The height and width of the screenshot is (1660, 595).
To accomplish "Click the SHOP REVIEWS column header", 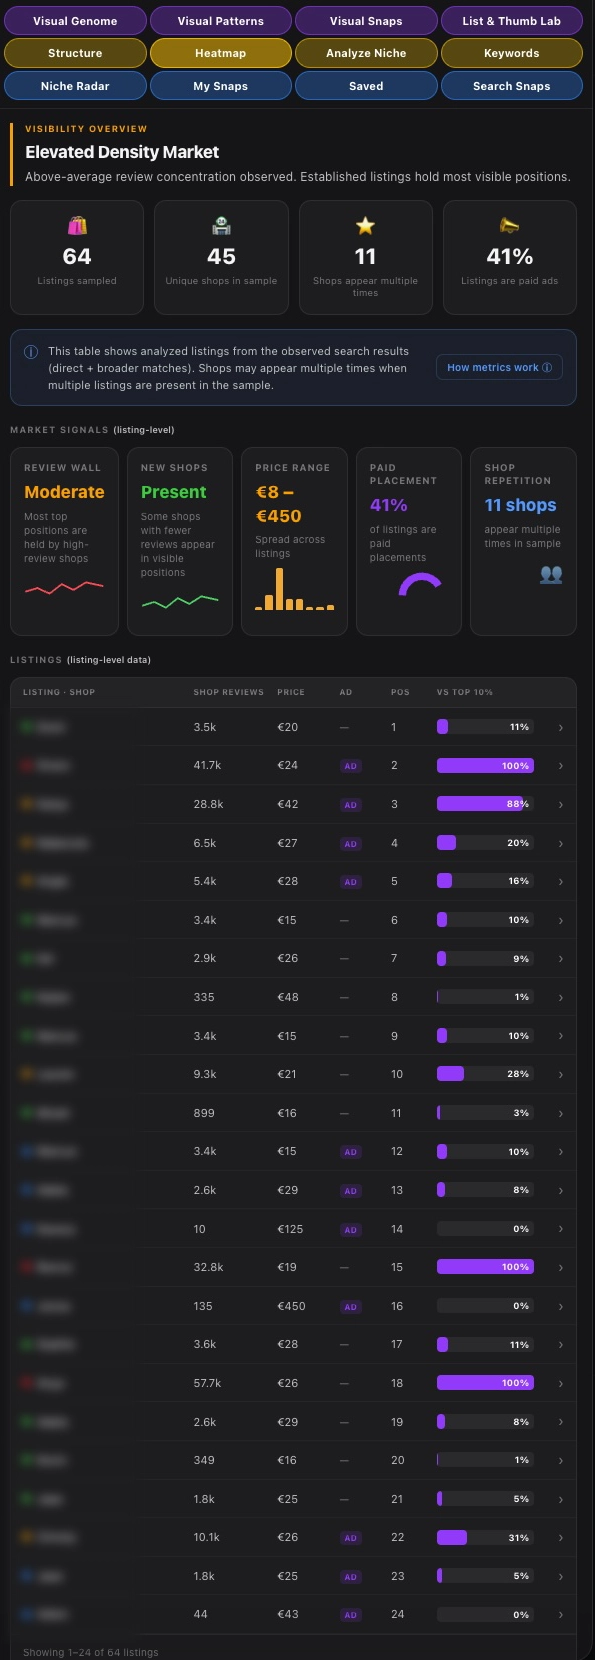I will (229, 692).
